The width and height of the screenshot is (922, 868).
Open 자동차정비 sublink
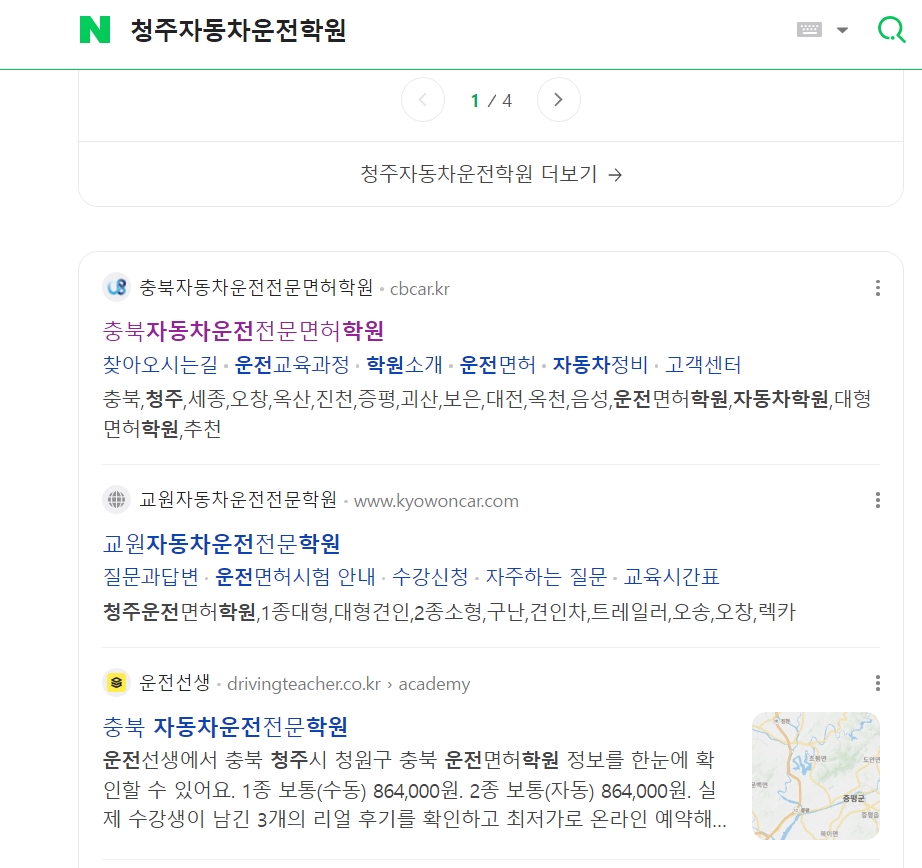(x=600, y=365)
